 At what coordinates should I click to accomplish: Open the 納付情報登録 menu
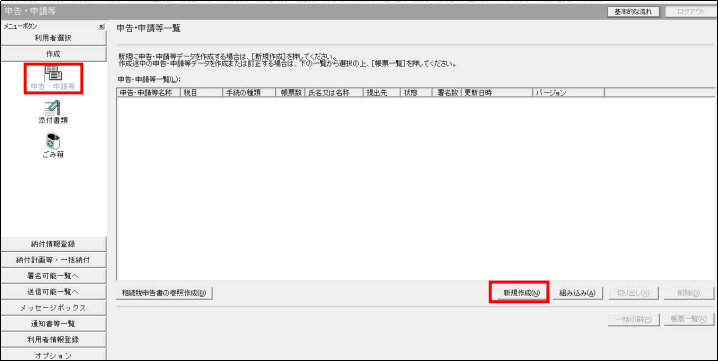click(53, 244)
